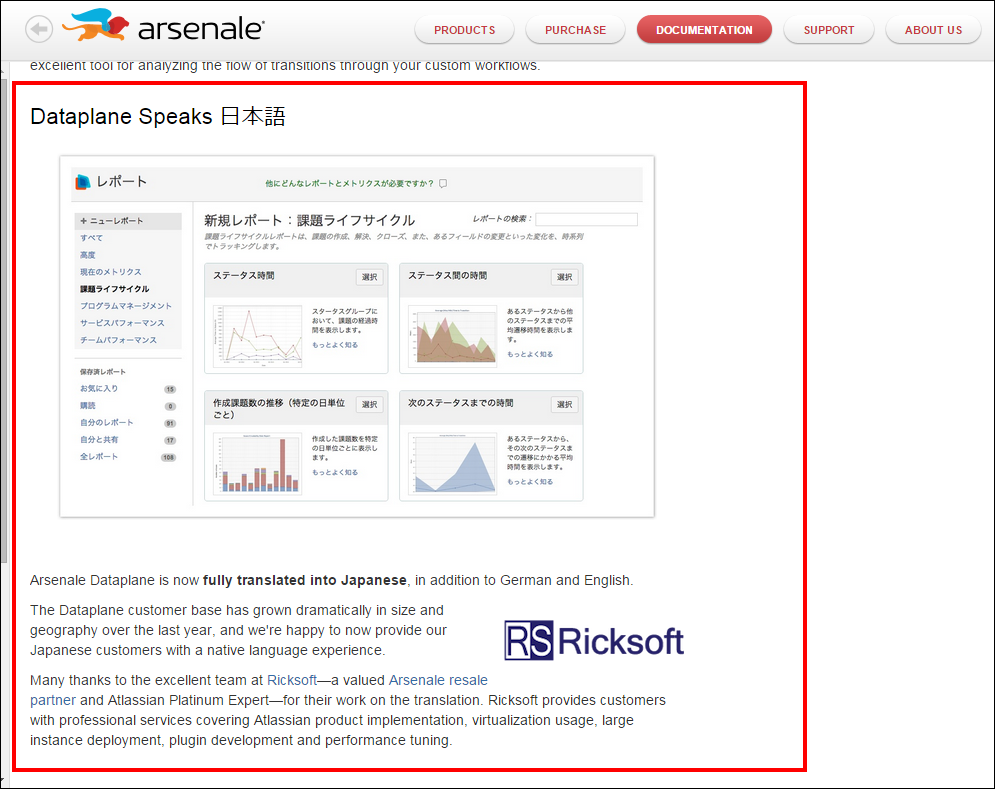Open the Arsenale resale partner link
Viewport: 995px width, 789px height.
point(438,680)
